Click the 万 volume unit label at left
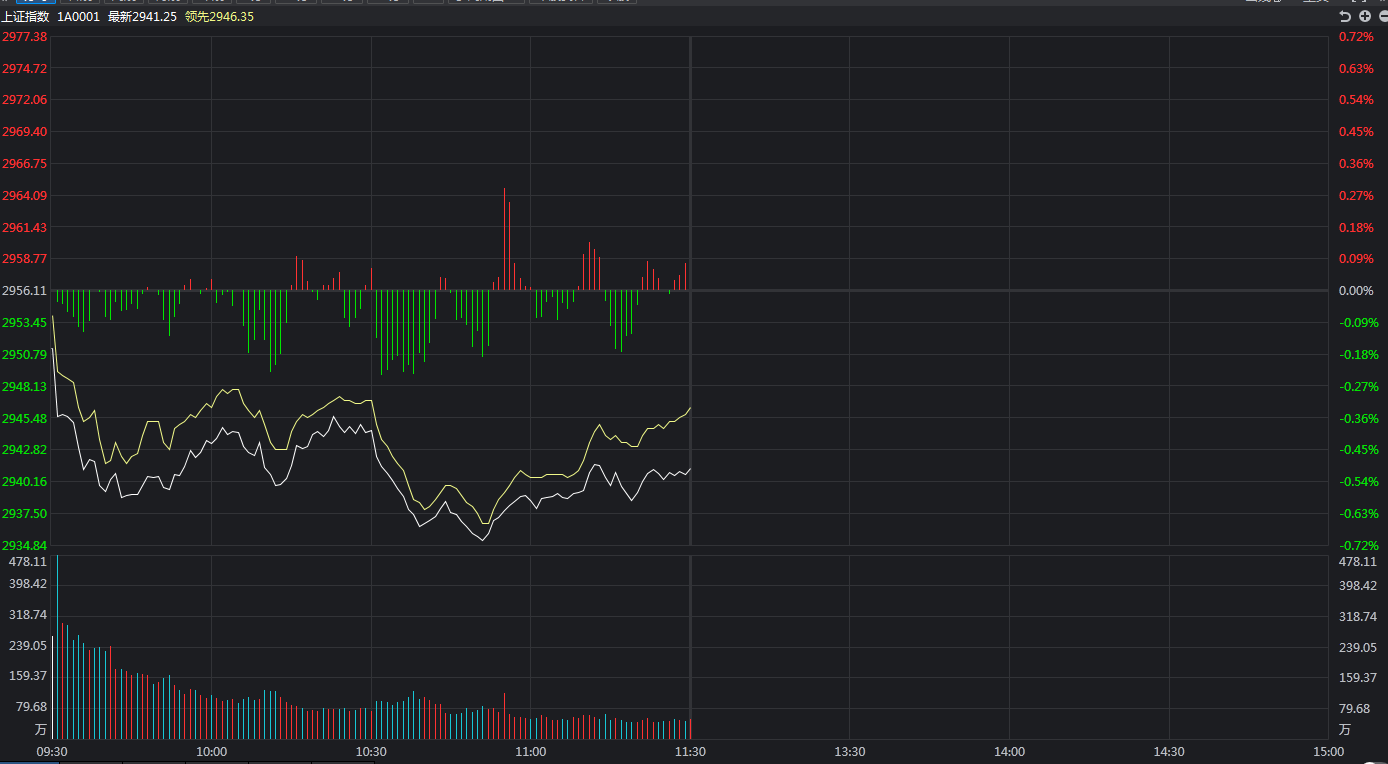Screen dimensions: 1388x764 click(40, 729)
